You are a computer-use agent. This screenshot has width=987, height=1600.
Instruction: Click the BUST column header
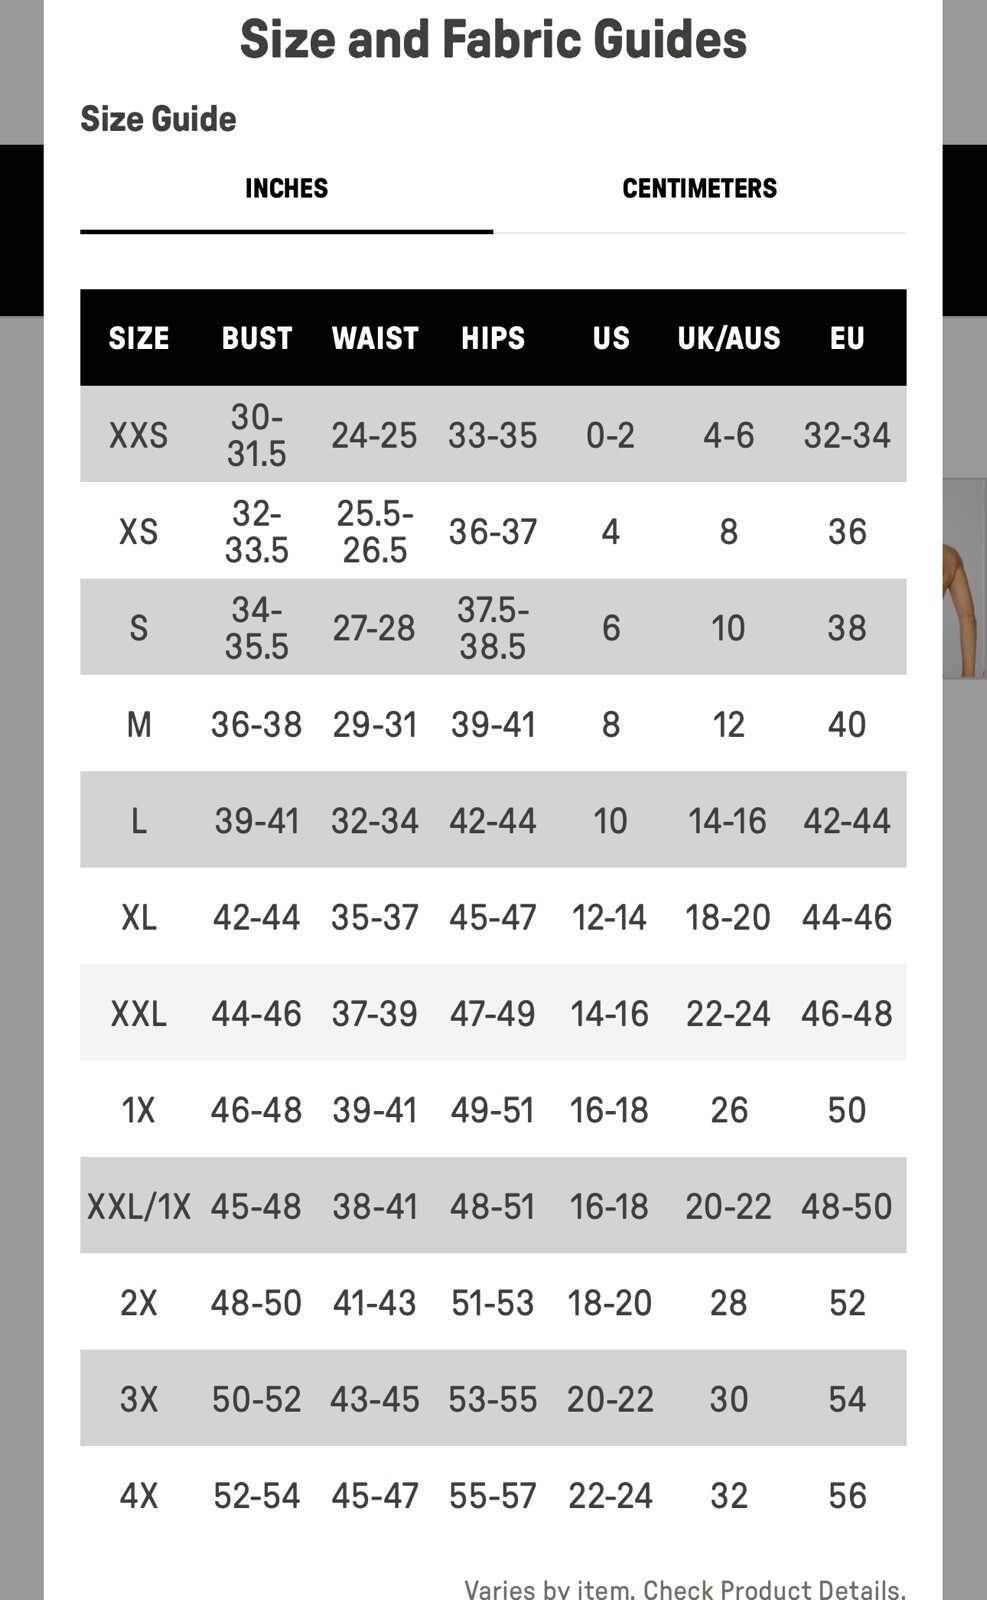256,338
